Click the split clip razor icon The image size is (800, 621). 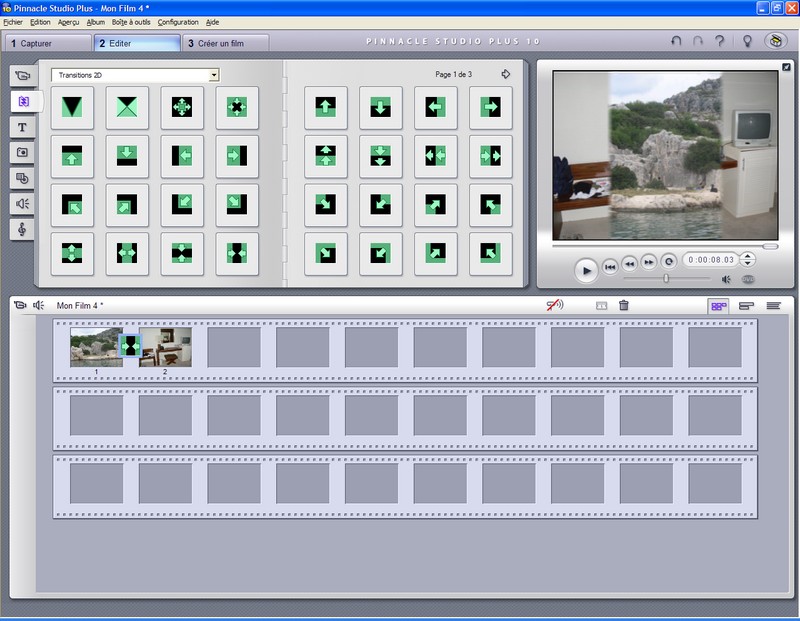coord(602,306)
